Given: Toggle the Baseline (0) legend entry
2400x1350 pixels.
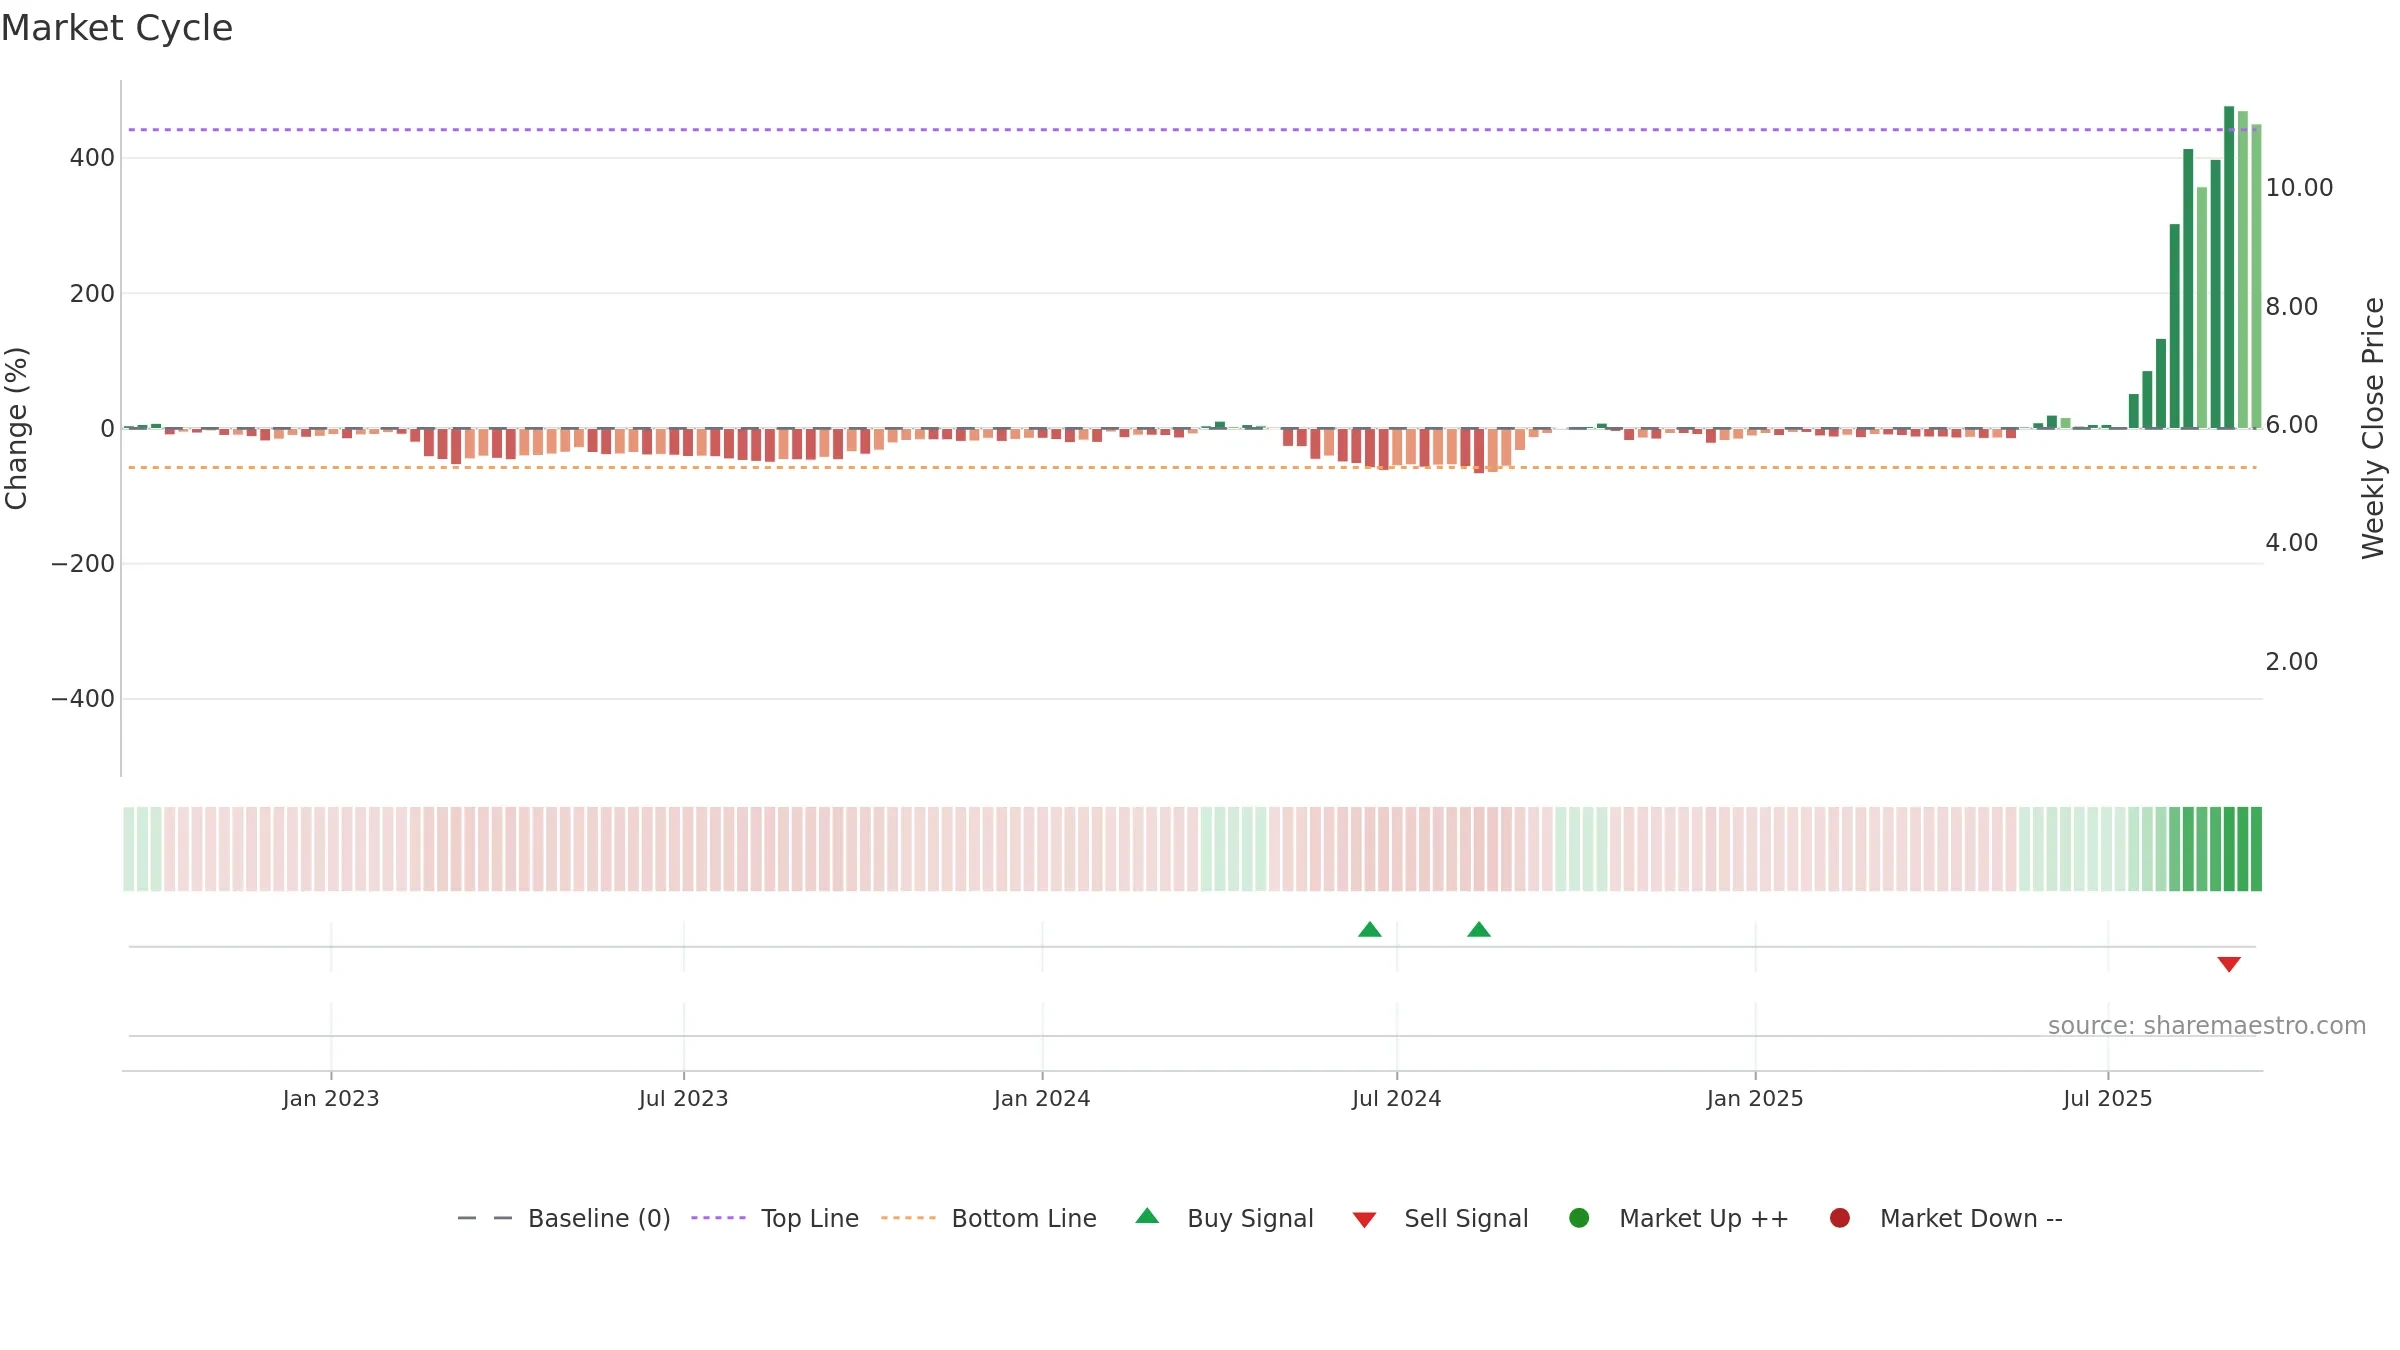Looking at the screenshot, I should 563,1218.
